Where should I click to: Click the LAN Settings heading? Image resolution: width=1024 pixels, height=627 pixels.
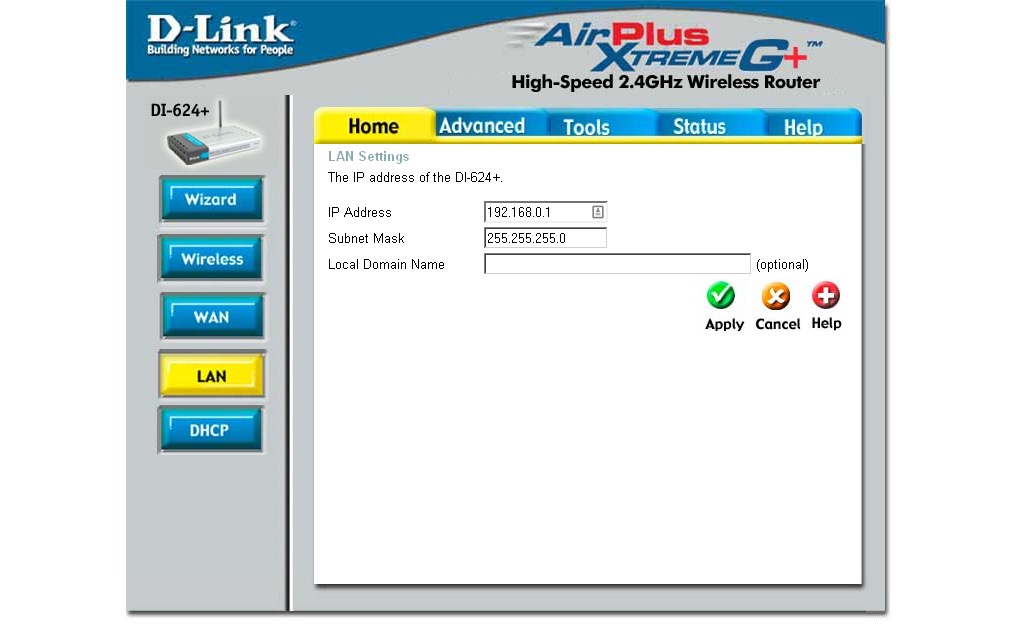pyautogui.click(x=368, y=156)
